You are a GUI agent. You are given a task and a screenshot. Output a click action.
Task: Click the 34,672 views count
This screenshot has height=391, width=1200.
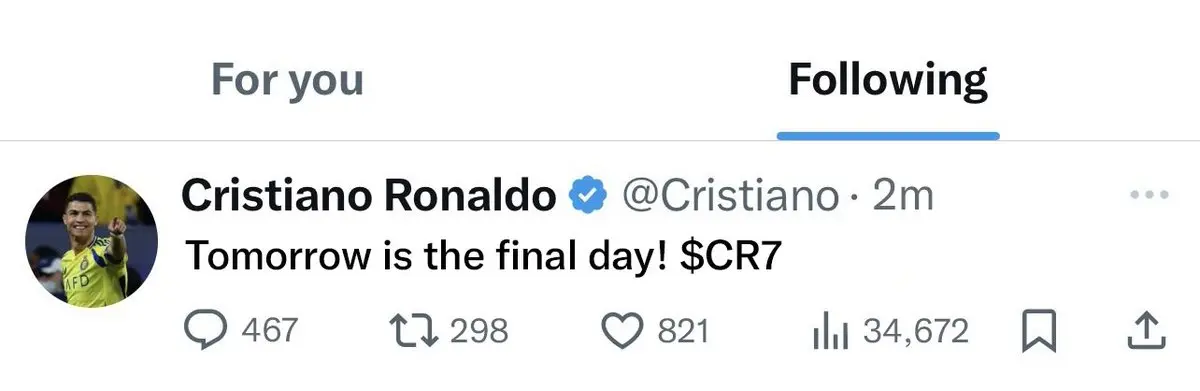click(x=916, y=331)
